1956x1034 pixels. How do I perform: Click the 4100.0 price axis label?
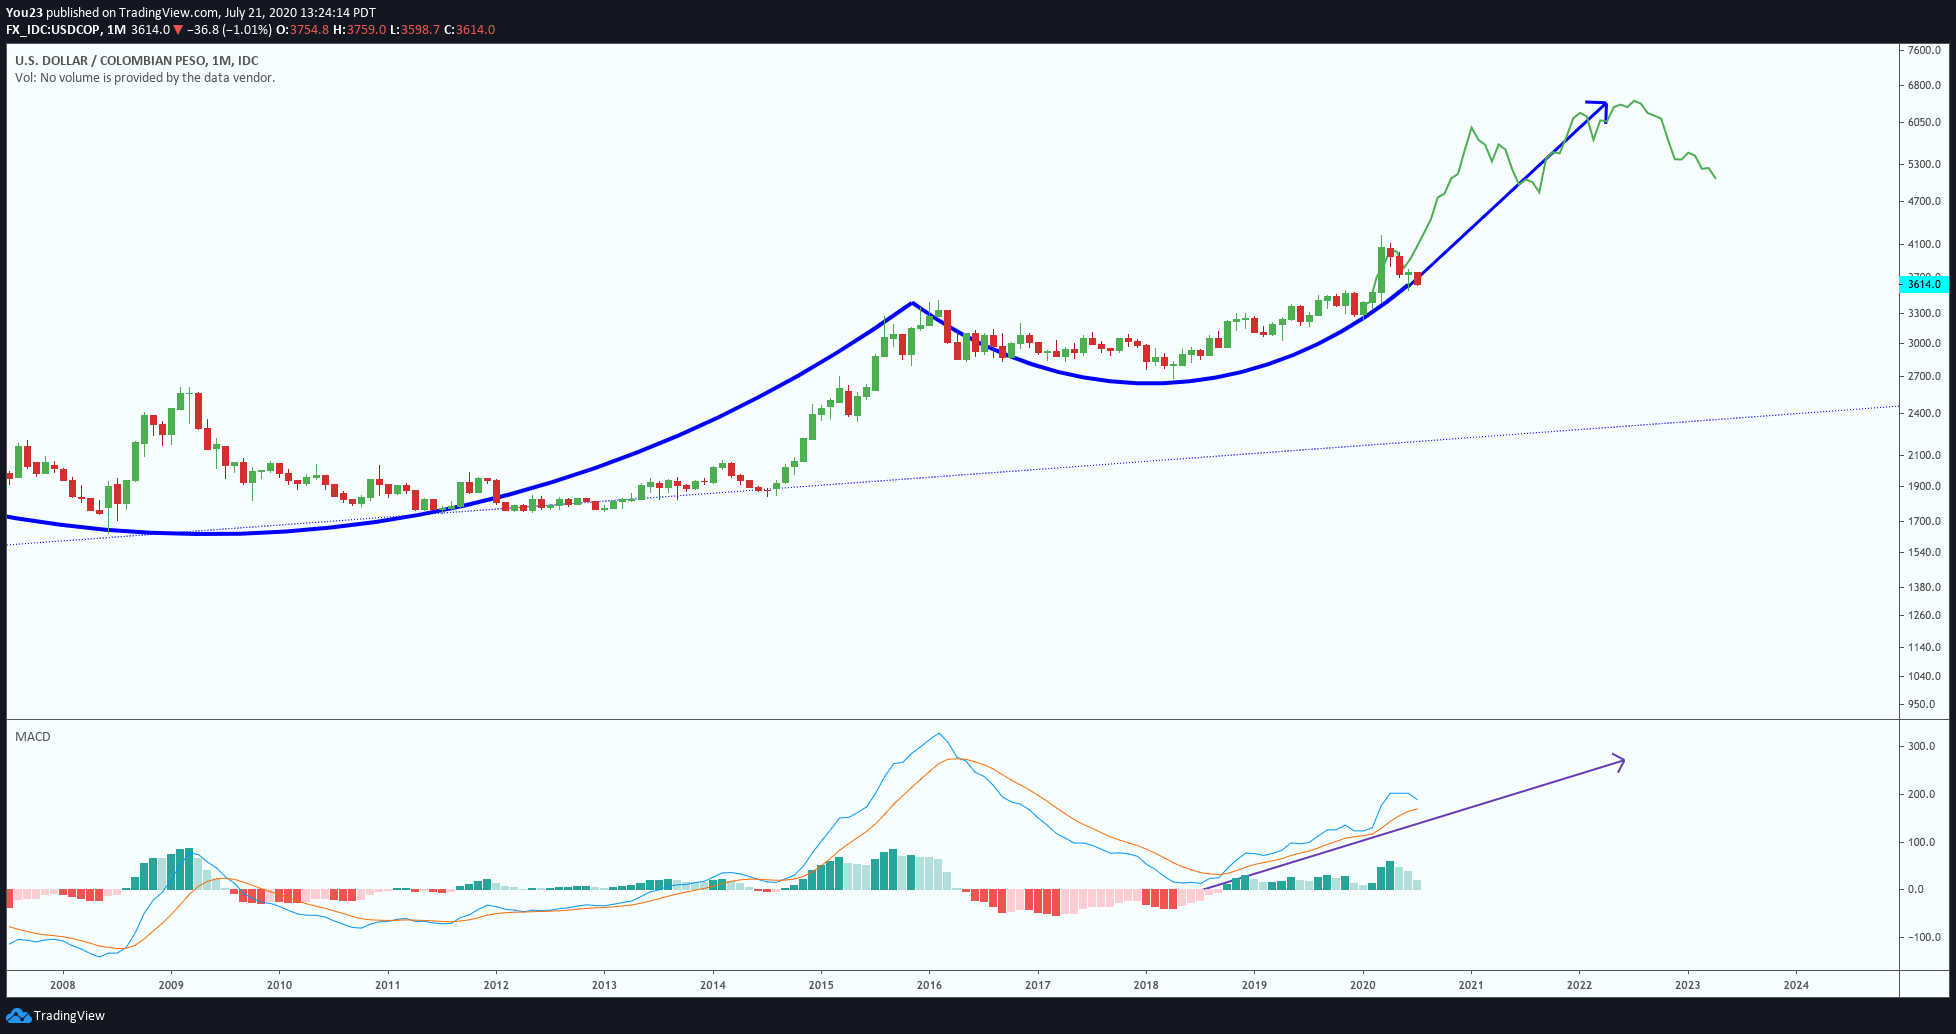tap(1924, 245)
